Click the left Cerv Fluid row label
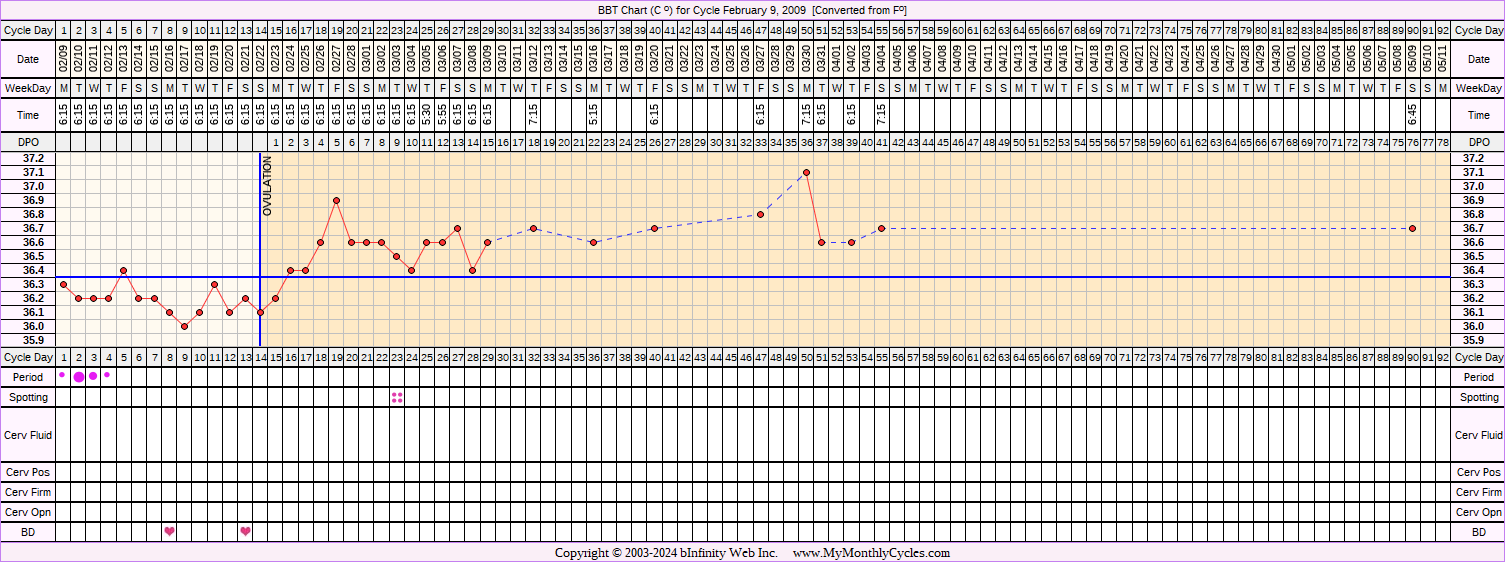 tap(28, 435)
